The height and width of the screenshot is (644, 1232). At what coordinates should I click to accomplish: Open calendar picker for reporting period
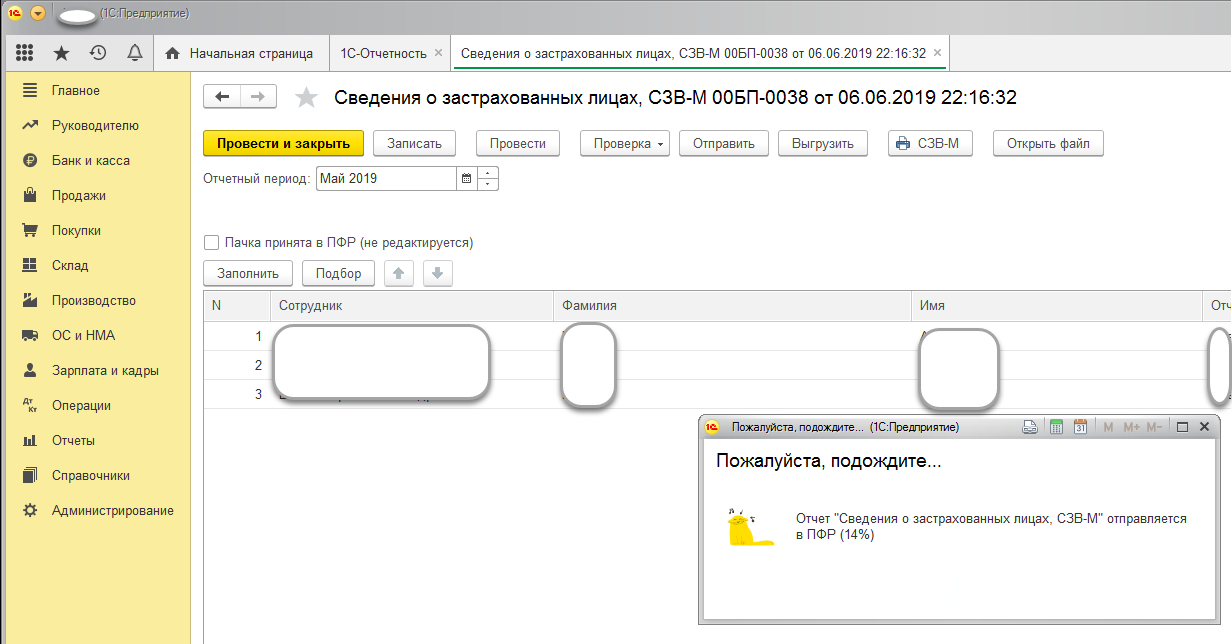click(466, 179)
